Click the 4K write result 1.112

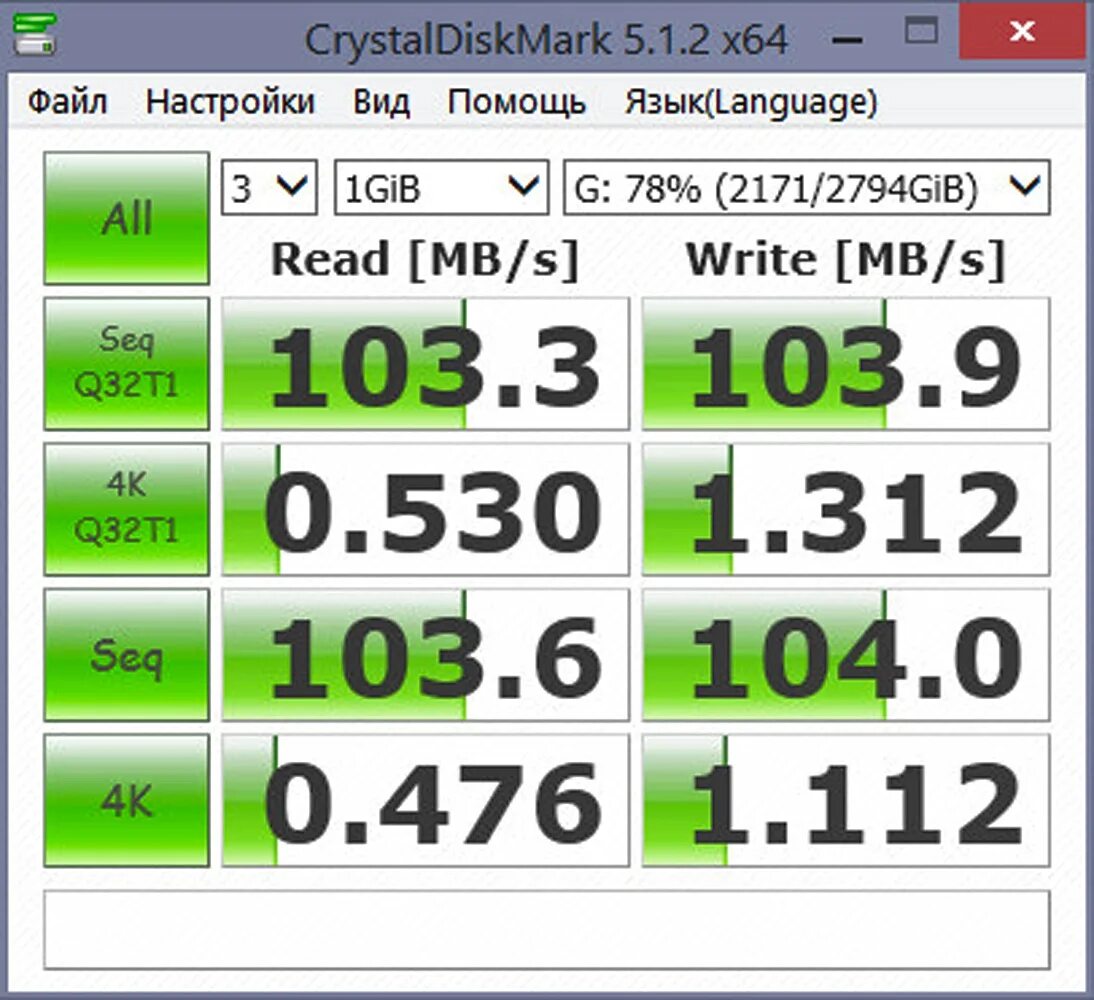(846, 800)
